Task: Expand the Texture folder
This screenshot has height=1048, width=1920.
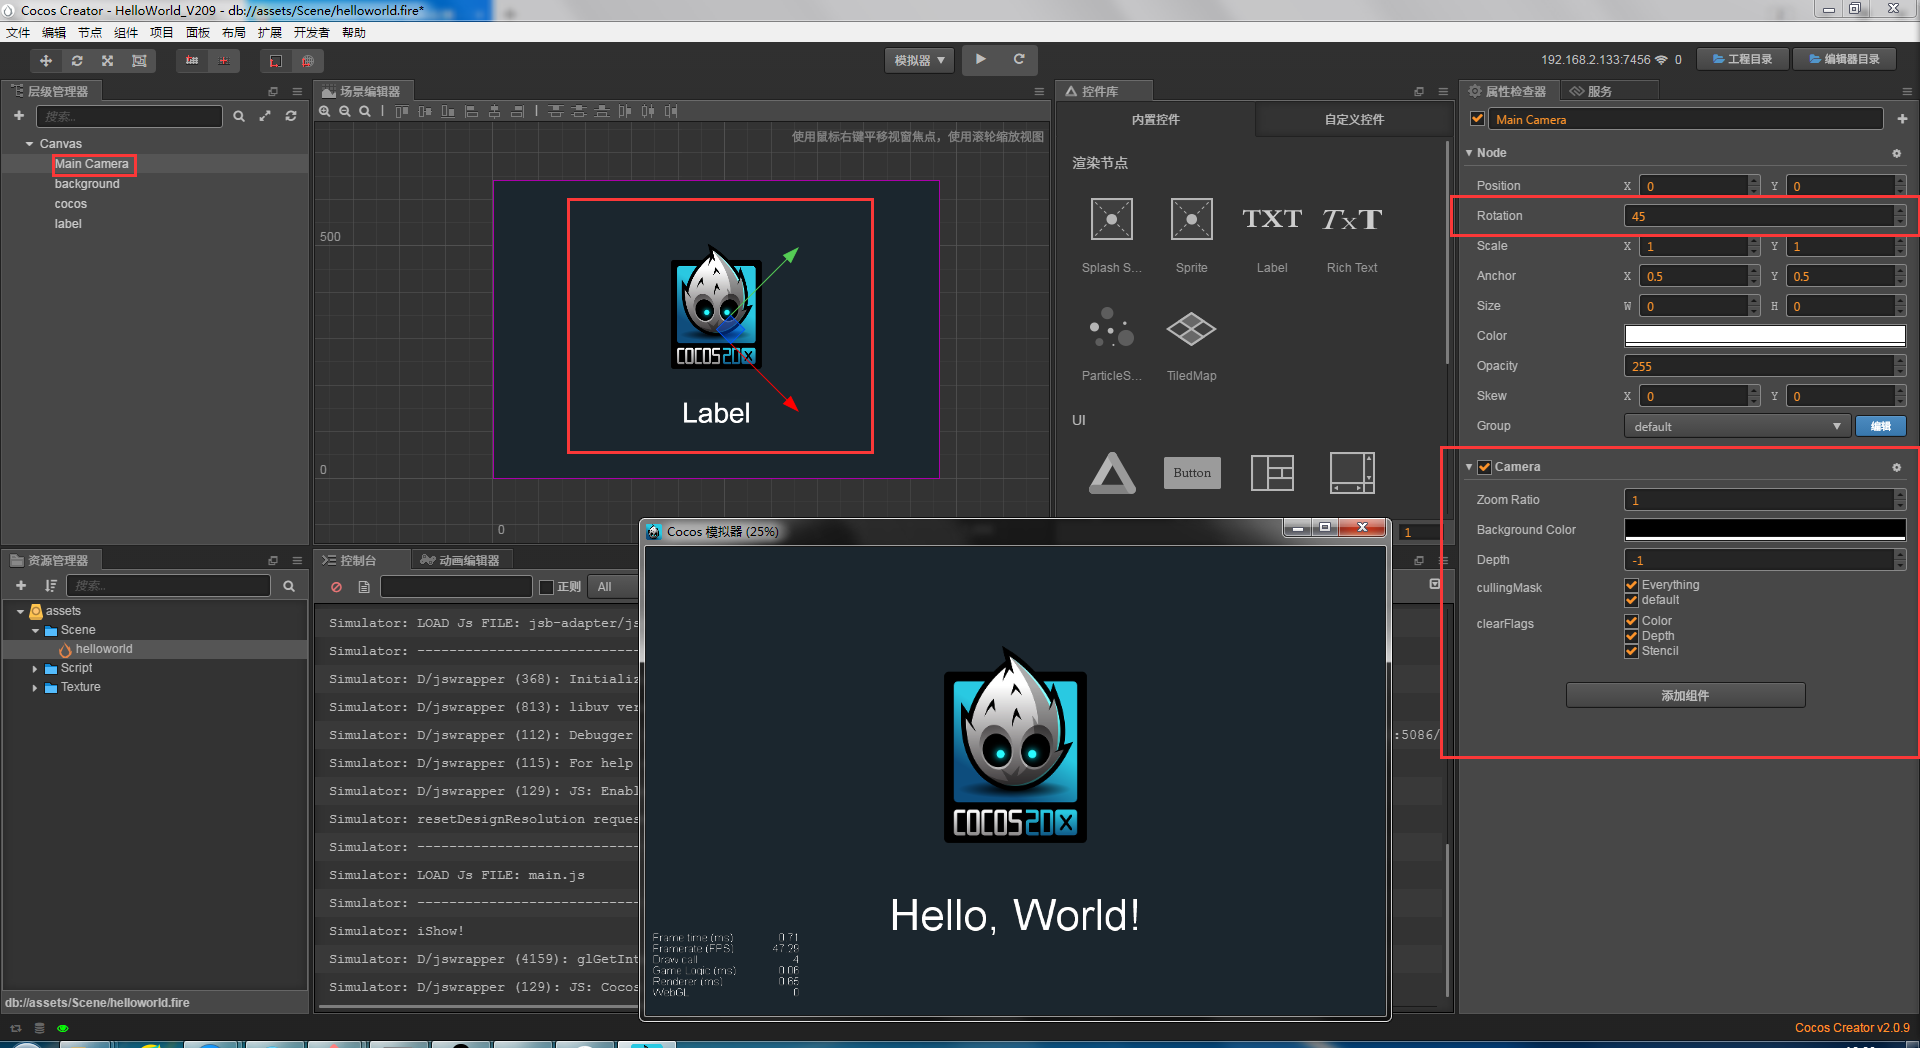Action: pyautogui.click(x=35, y=687)
